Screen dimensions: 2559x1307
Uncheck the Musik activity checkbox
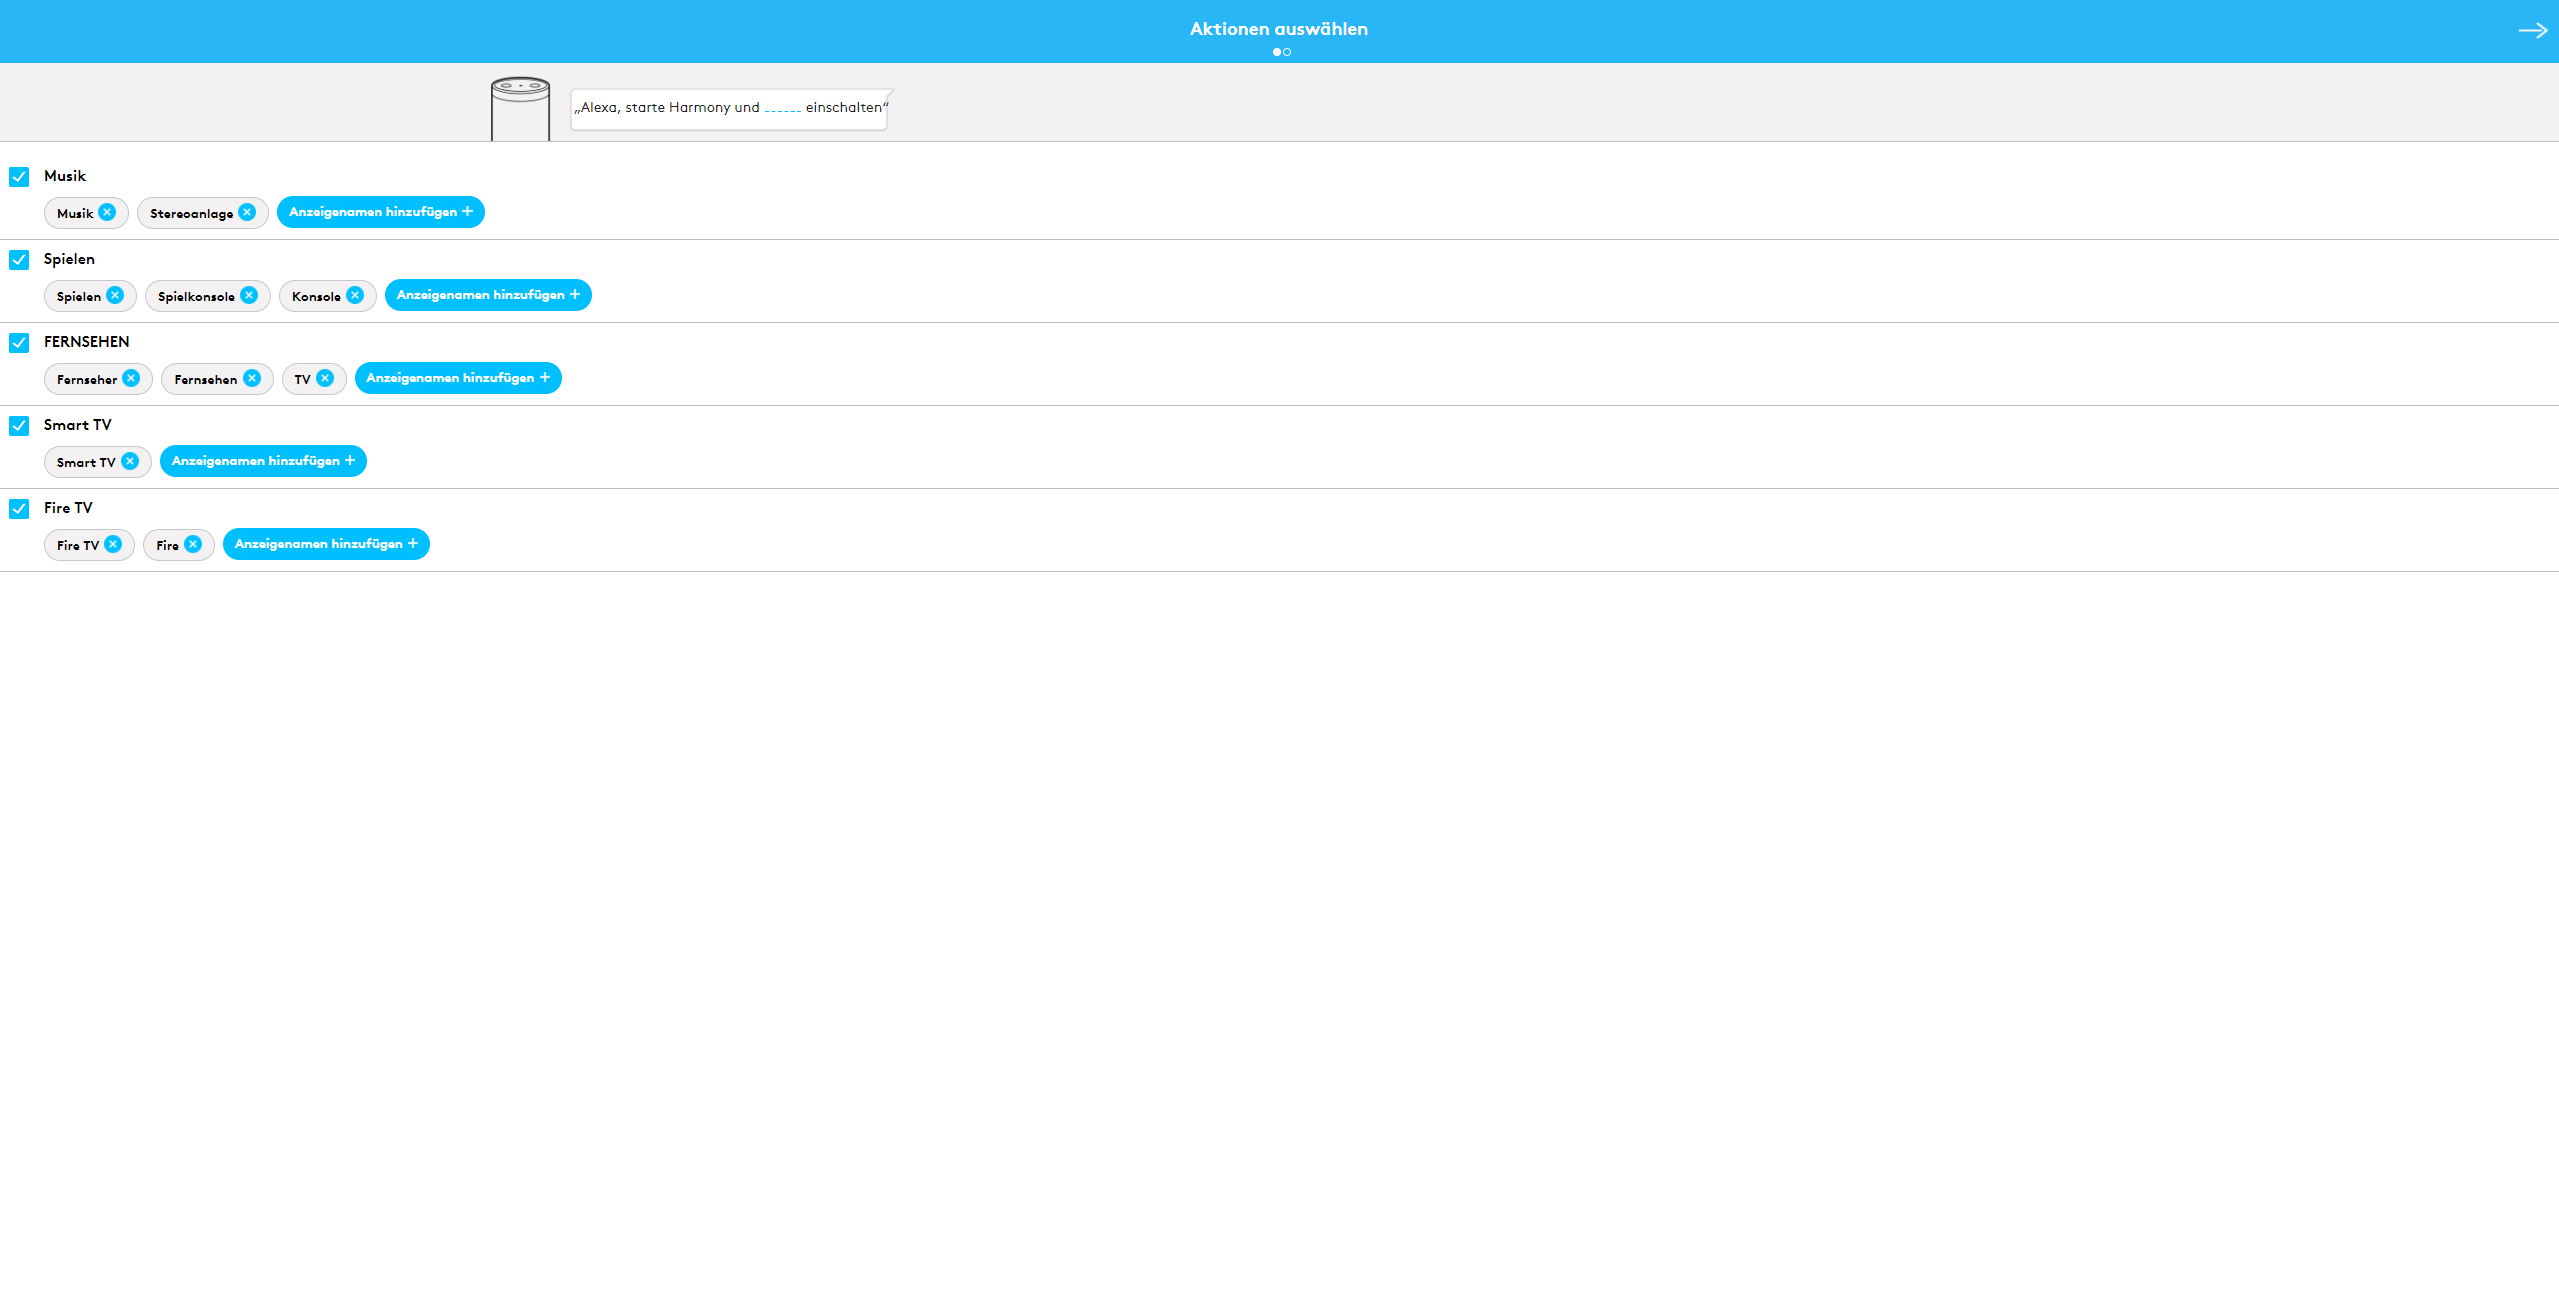click(x=19, y=177)
